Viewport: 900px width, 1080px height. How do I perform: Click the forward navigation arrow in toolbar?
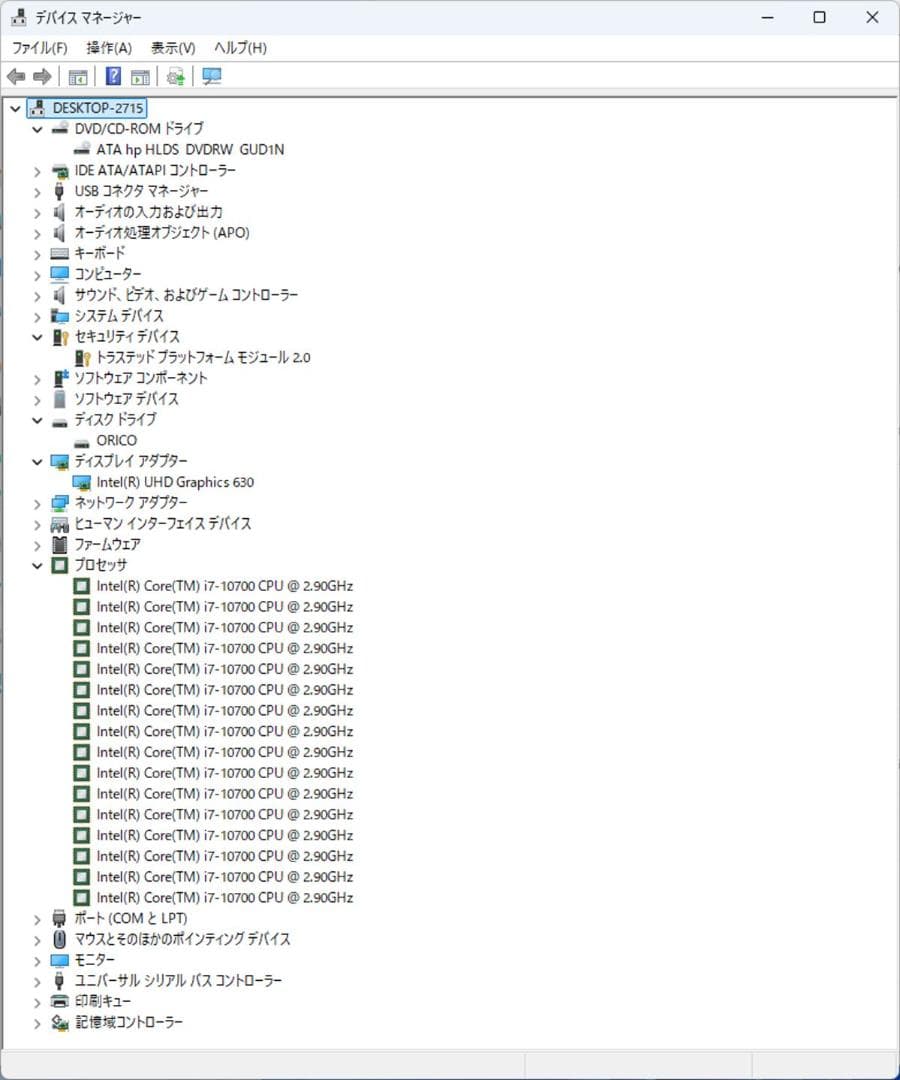[x=42, y=76]
